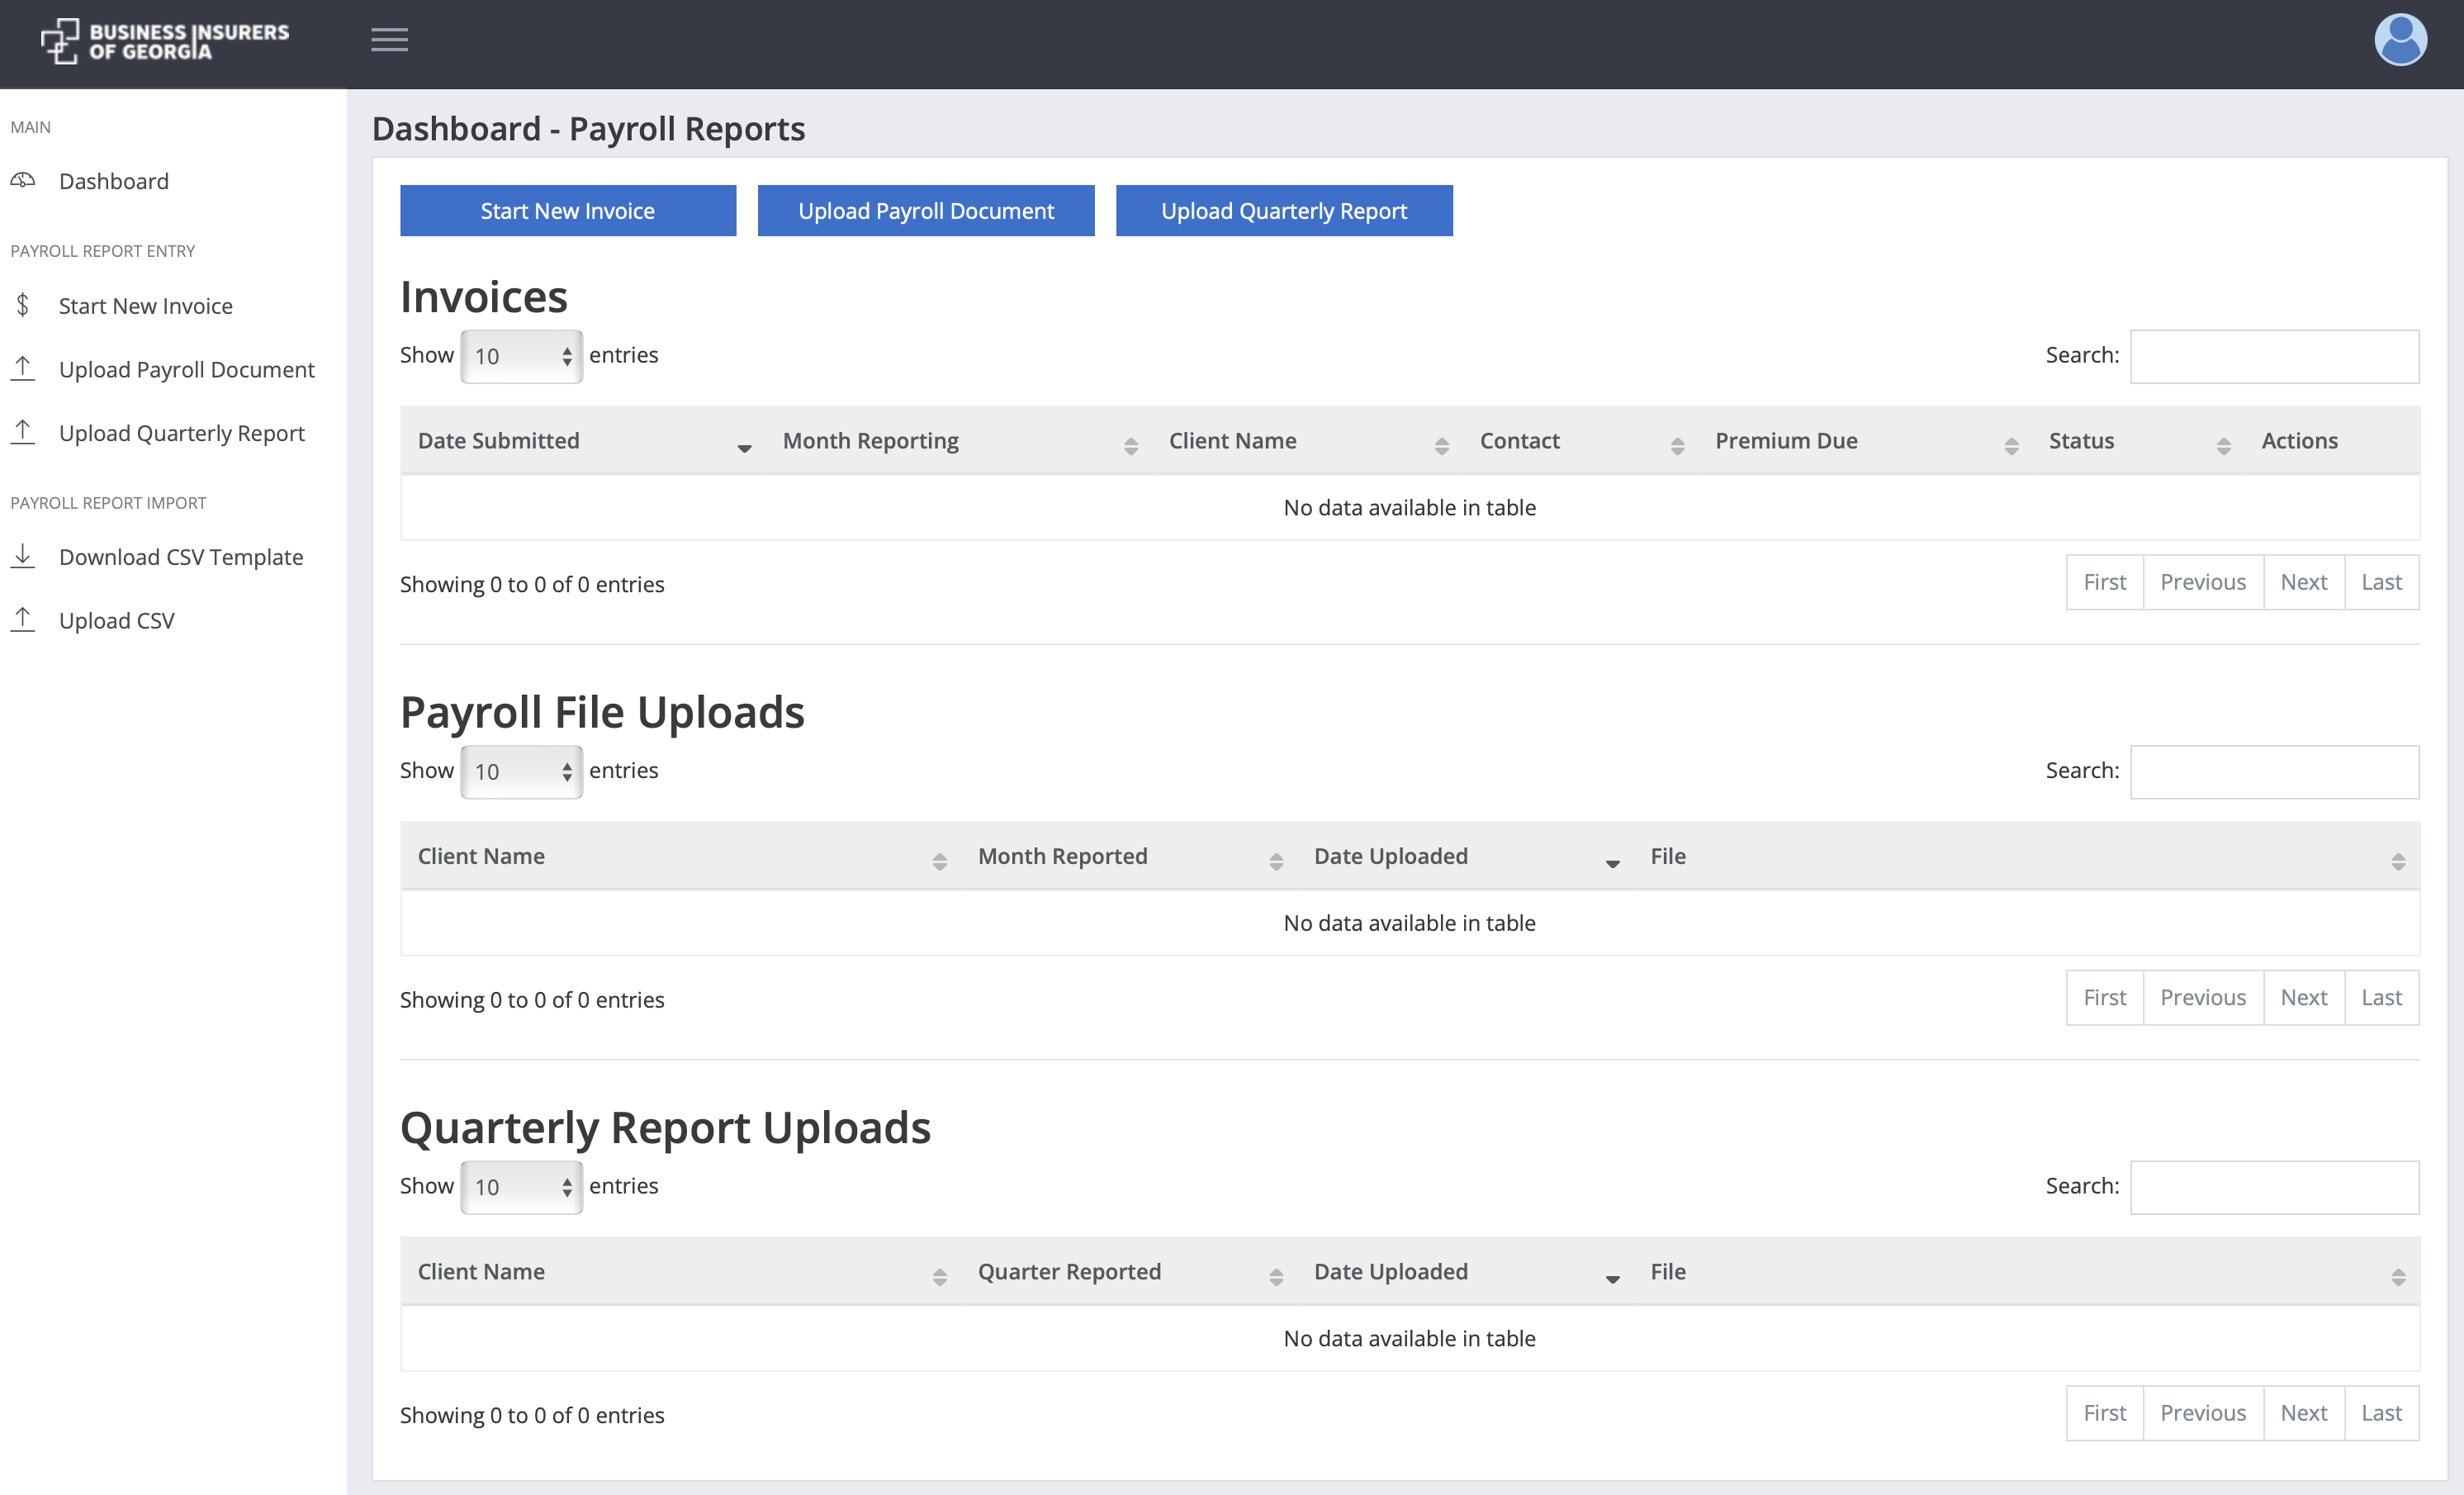Click sort arrows on Quarterly Report Client Name

[939, 1277]
